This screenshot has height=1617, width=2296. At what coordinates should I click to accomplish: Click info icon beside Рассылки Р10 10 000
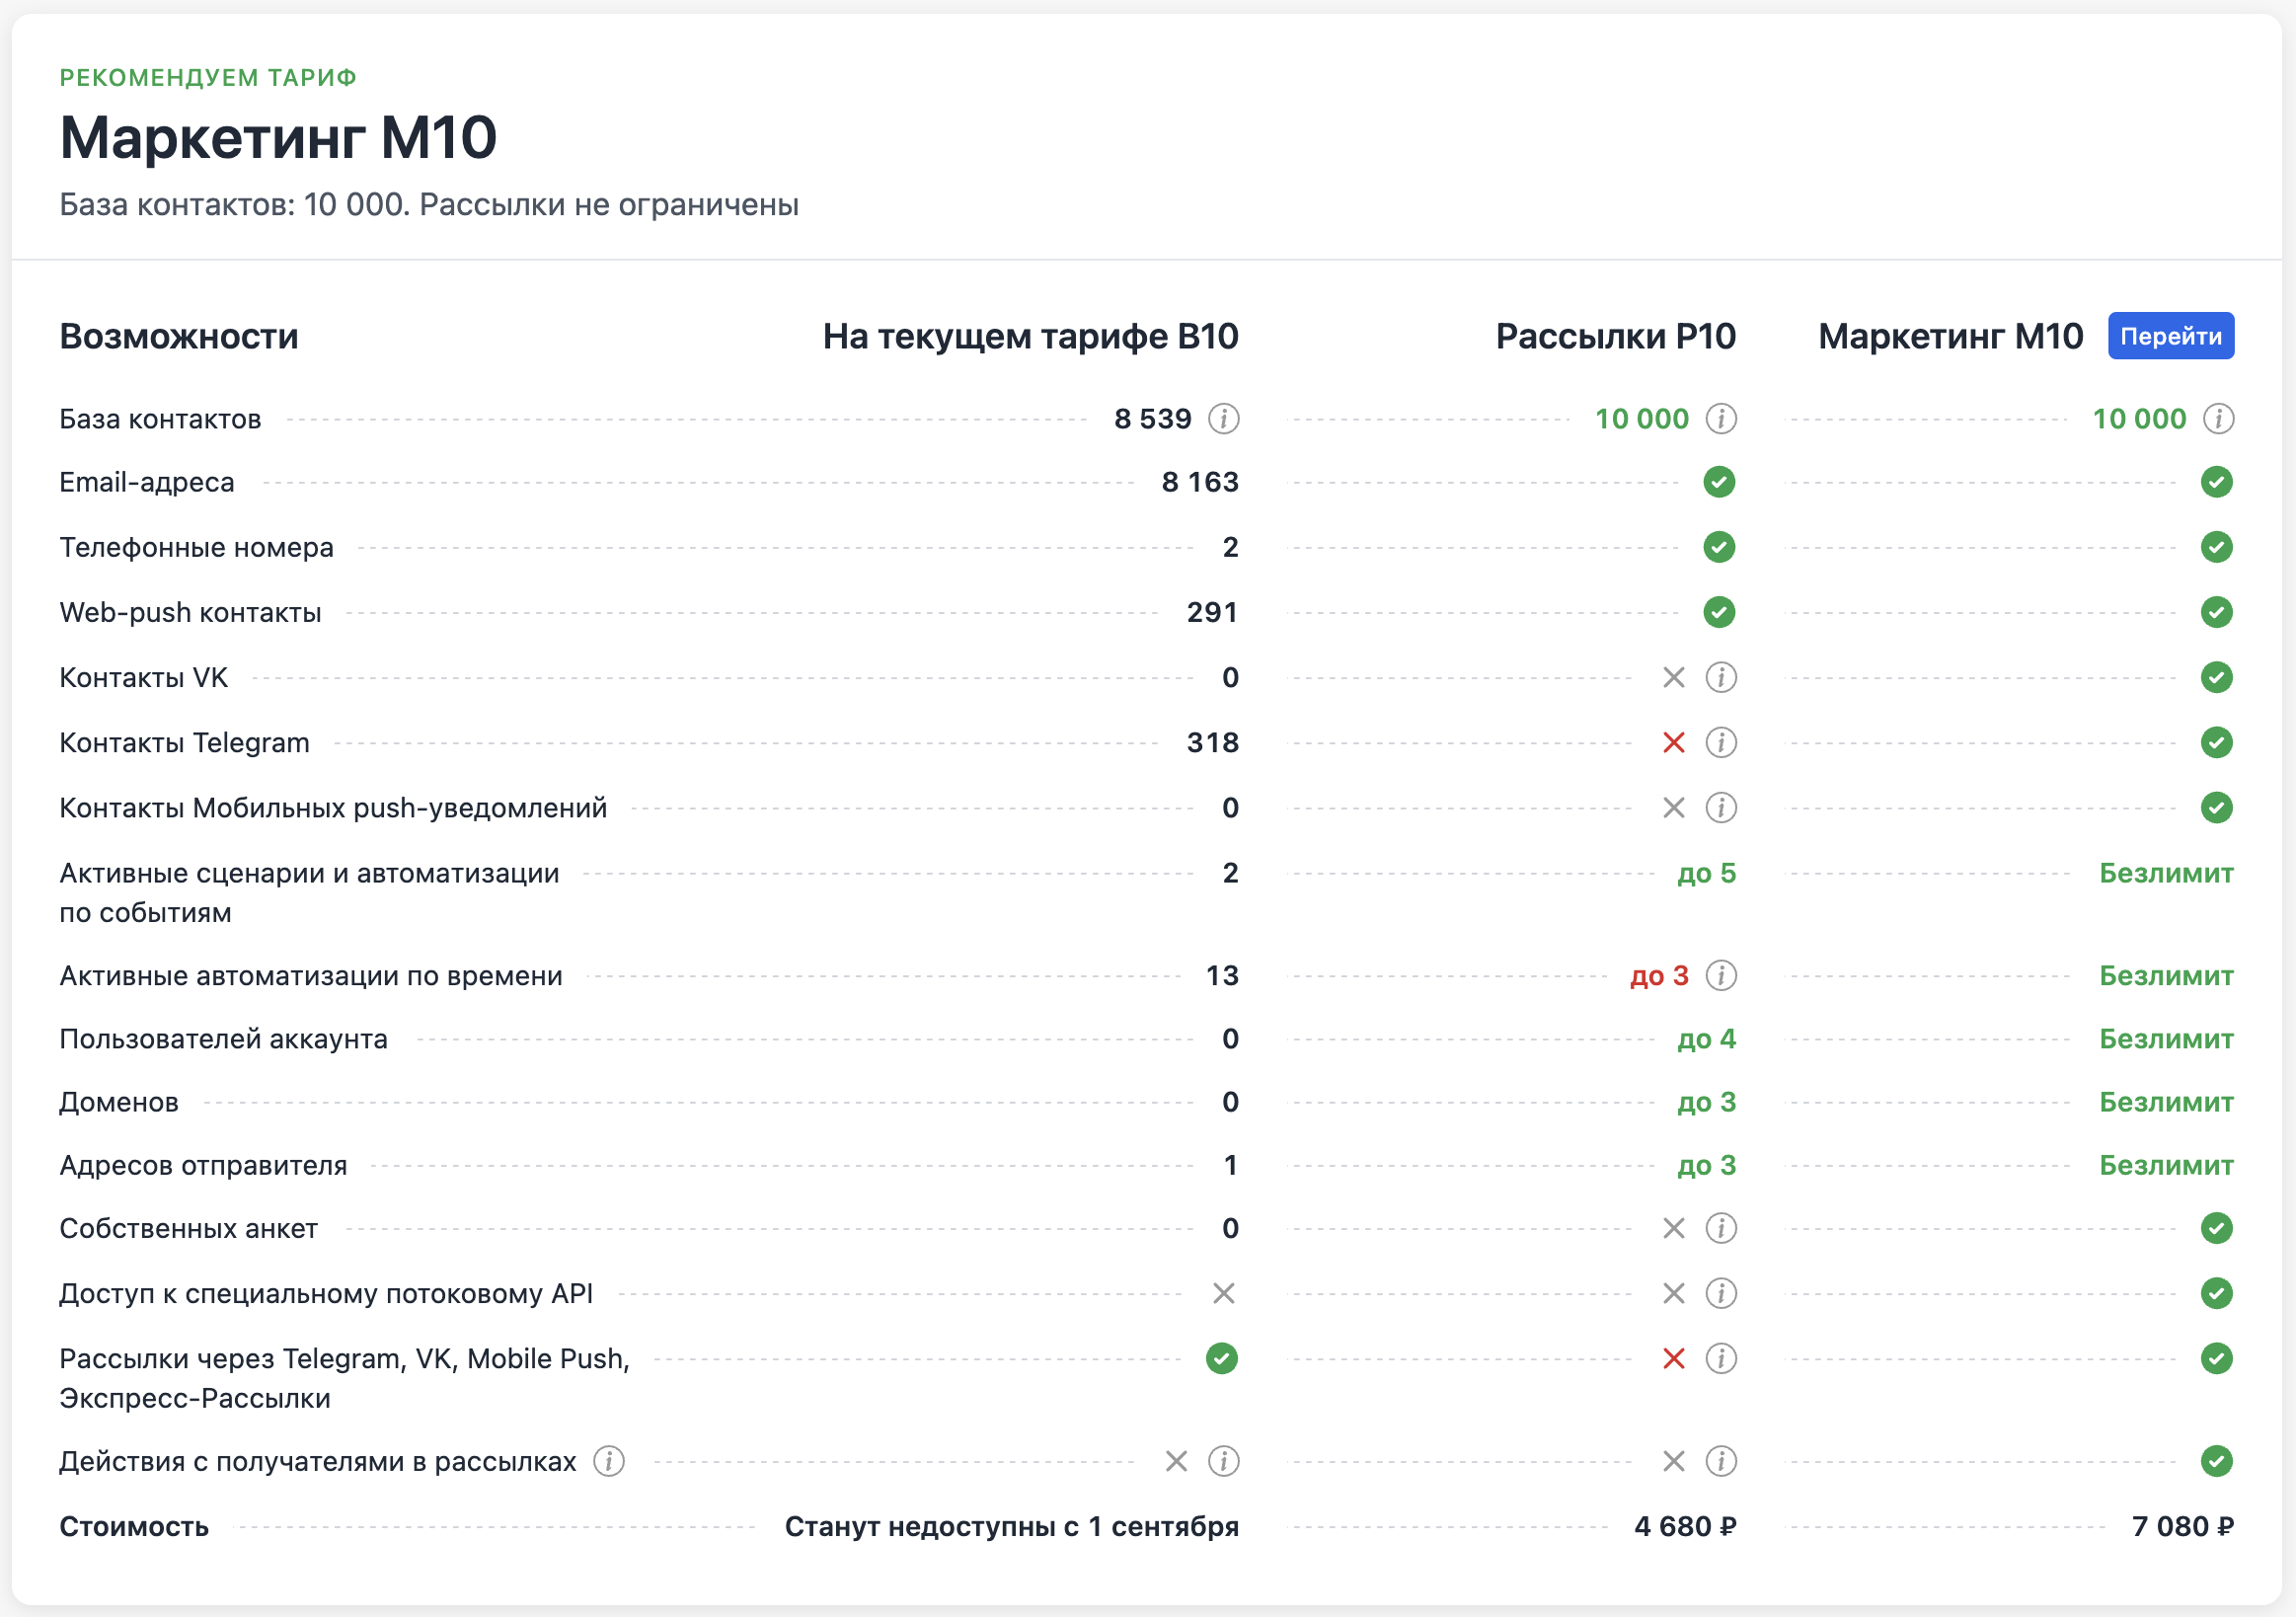pos(1720,419)
